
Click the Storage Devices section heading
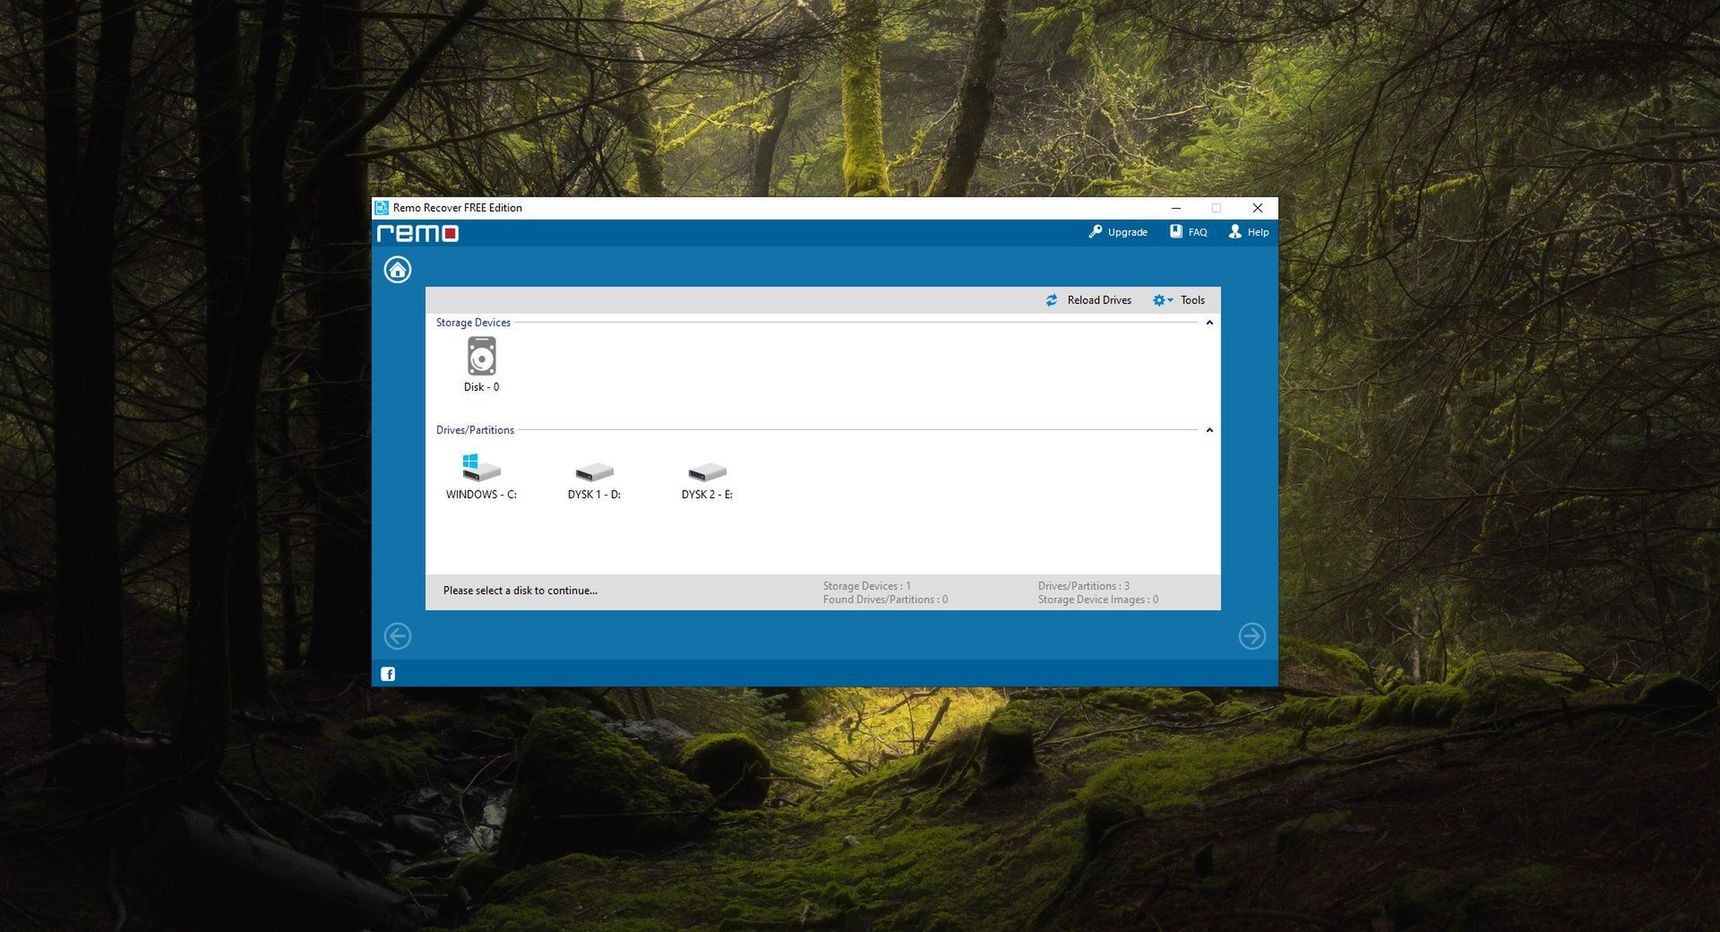click(x=473, y=323)
